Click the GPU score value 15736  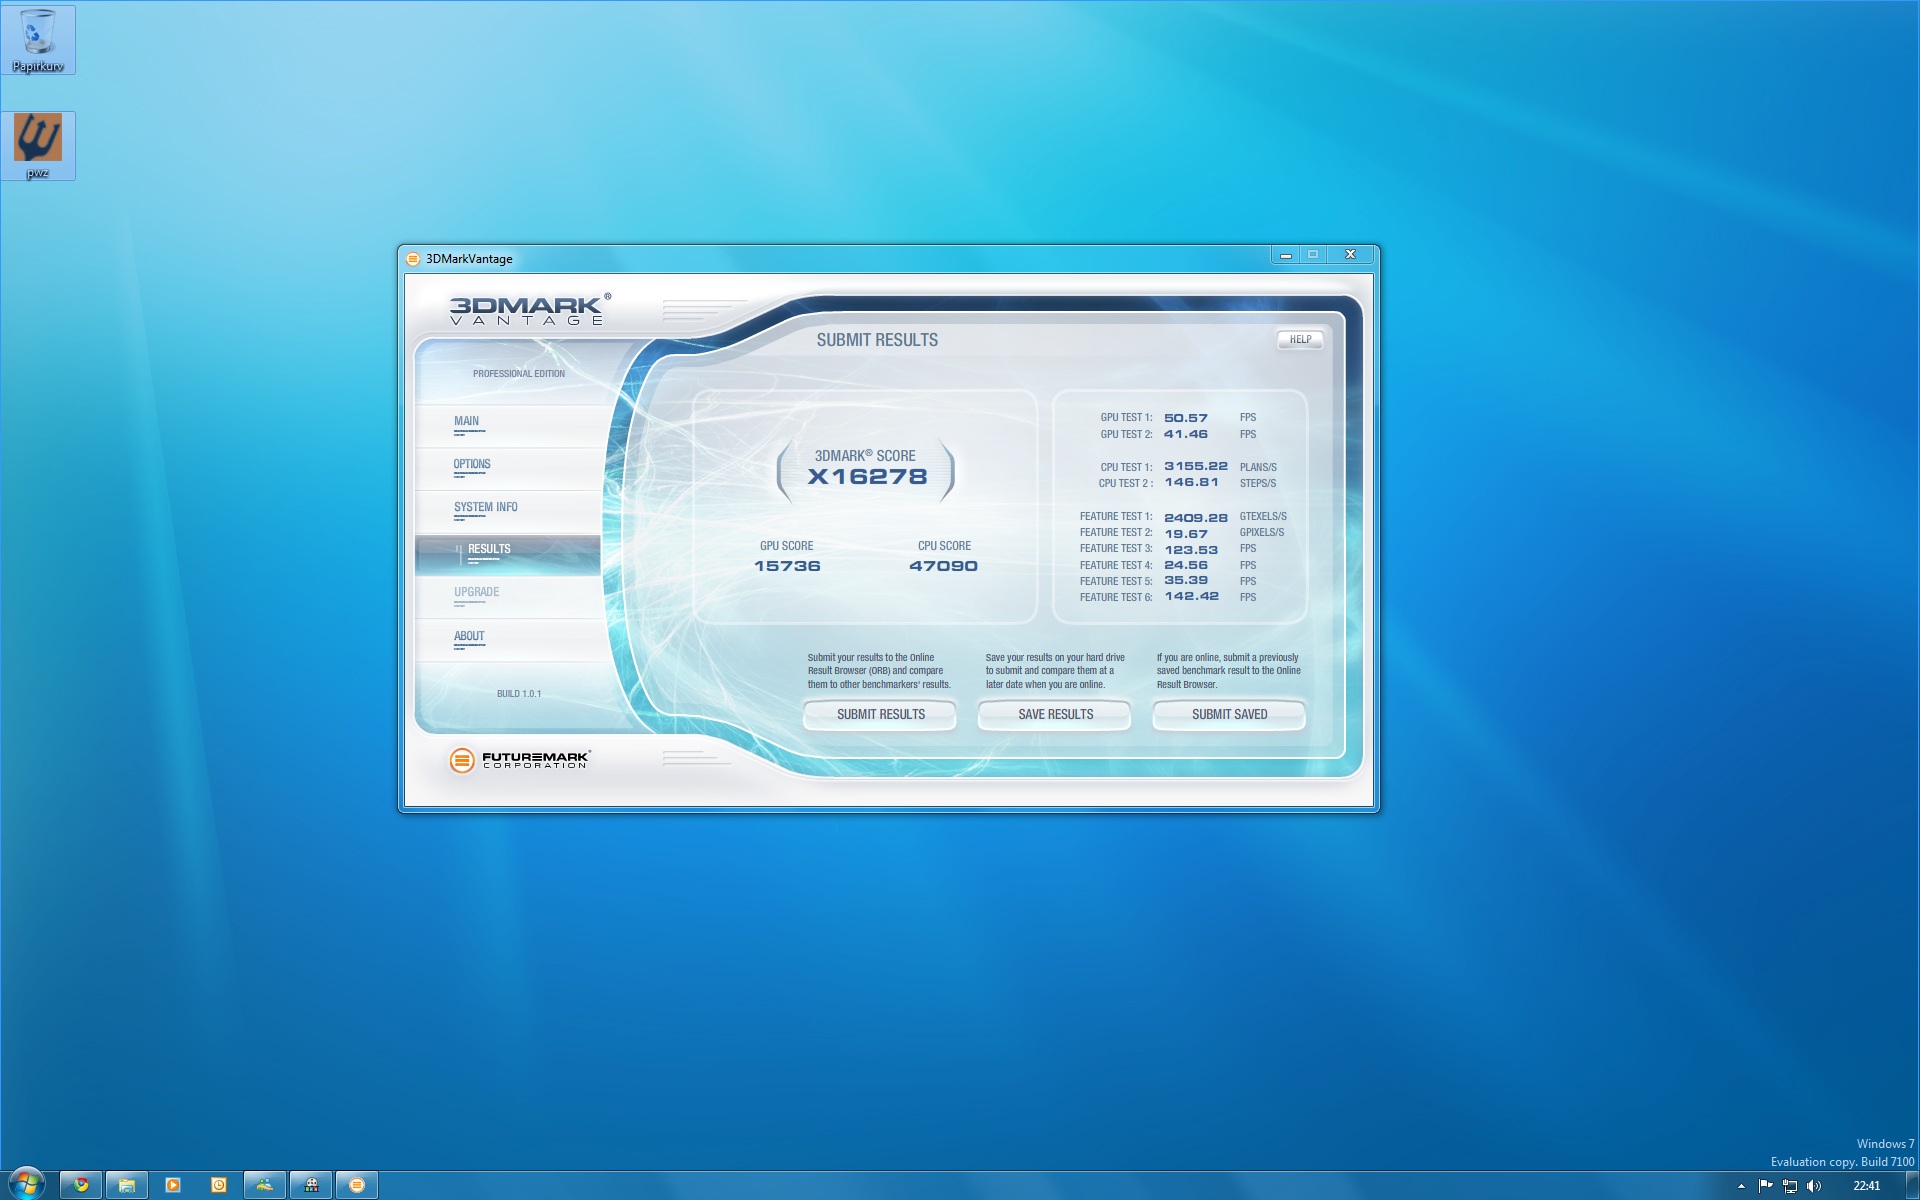coord(787,566)
